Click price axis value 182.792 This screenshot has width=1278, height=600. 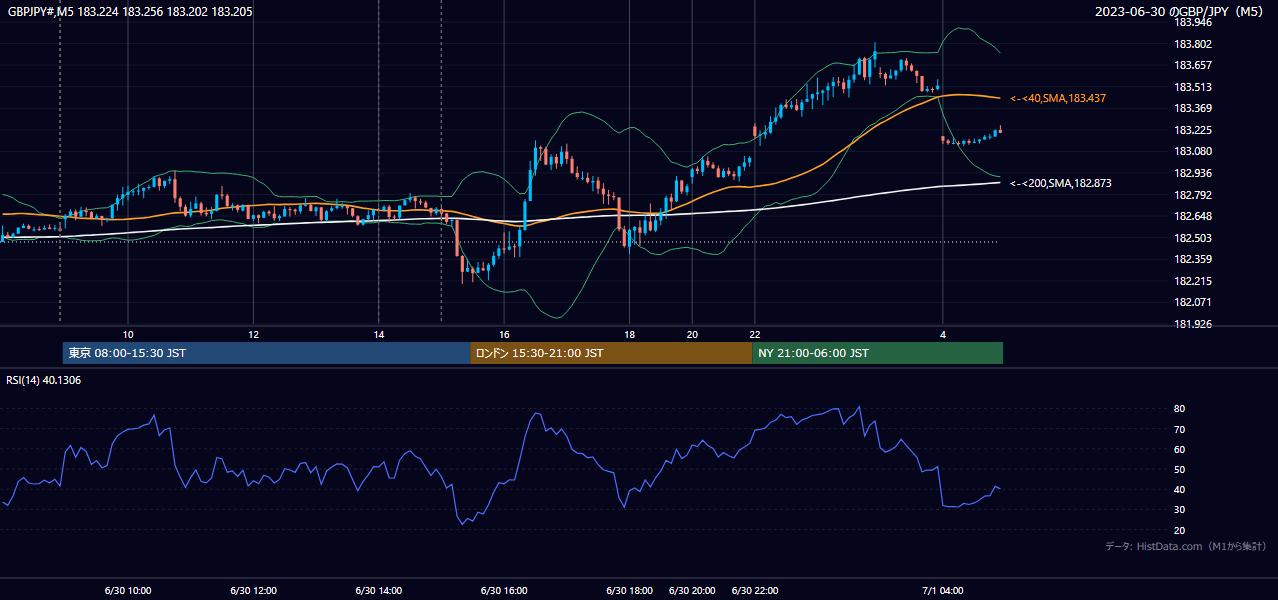pyautogui.click(x=1192, y=195)
